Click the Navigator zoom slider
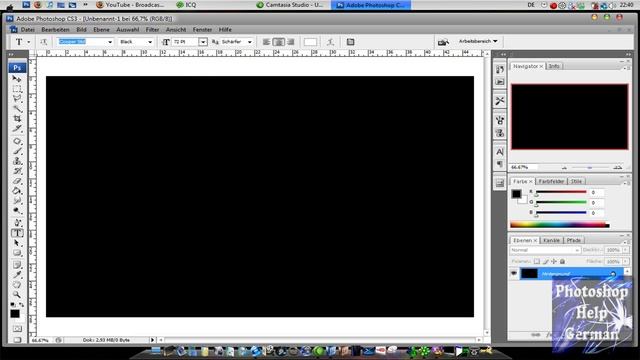The height and width of the screenshot is (360, 640). [x=589, y=167]
